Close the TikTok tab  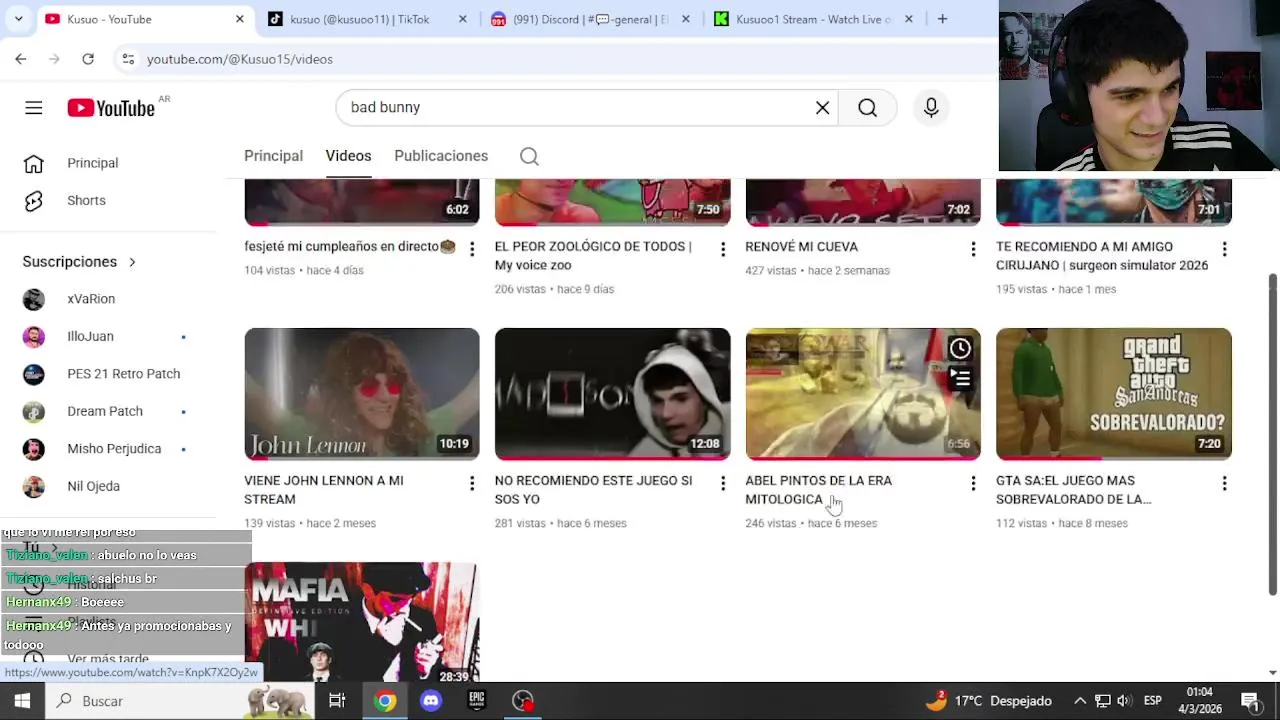[462, 19]
